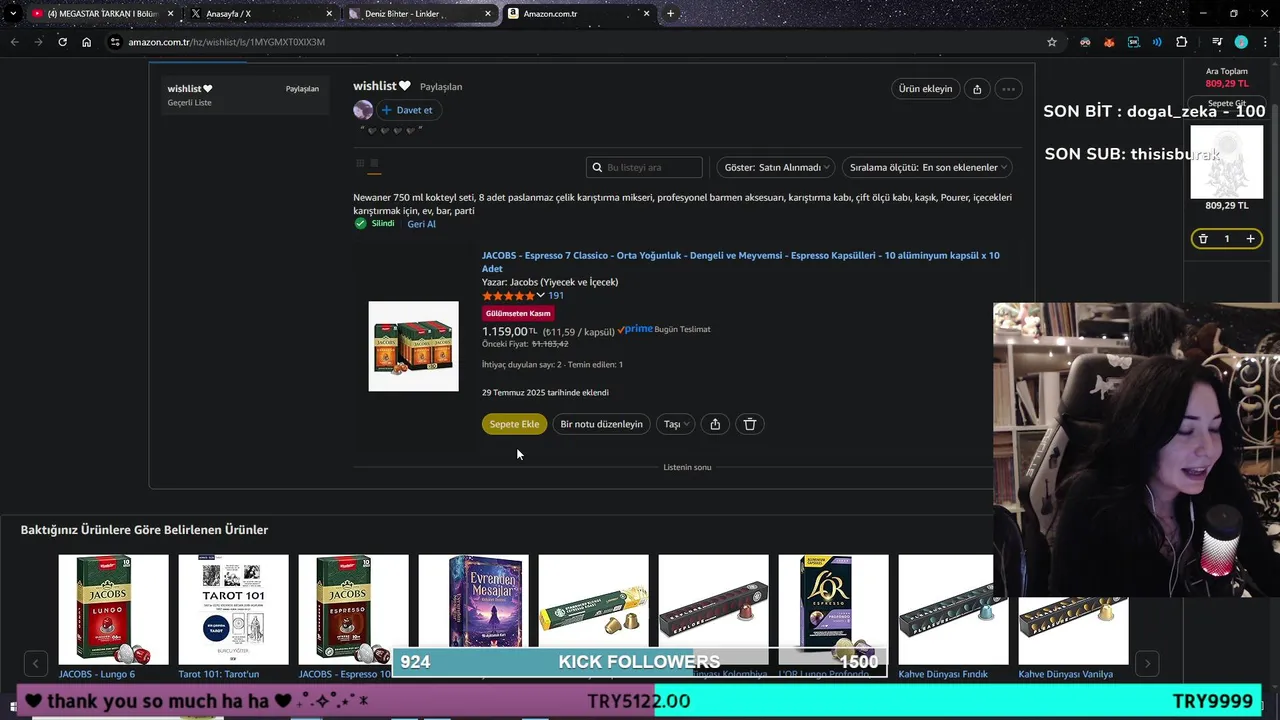Open the tab search dropdown arrow

[x=12, y=14]
